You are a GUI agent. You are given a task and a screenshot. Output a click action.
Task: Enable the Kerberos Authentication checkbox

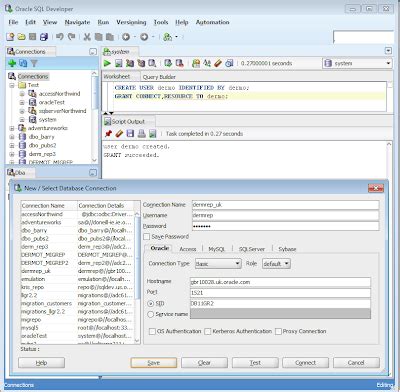(x=208, y=331)
